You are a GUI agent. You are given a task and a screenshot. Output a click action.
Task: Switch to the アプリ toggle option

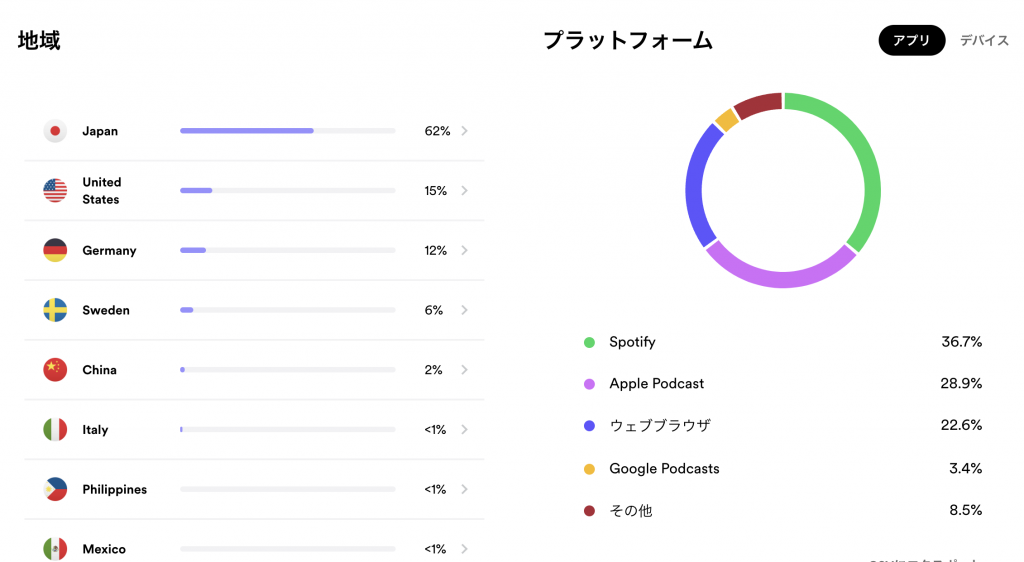point(911,41)
